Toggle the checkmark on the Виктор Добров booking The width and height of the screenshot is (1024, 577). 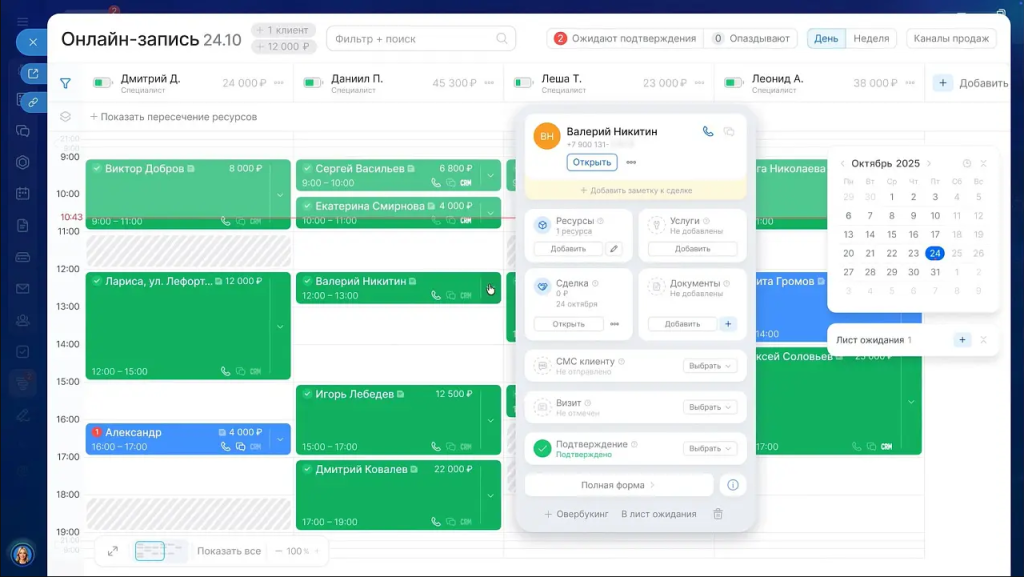pos(97,169)
